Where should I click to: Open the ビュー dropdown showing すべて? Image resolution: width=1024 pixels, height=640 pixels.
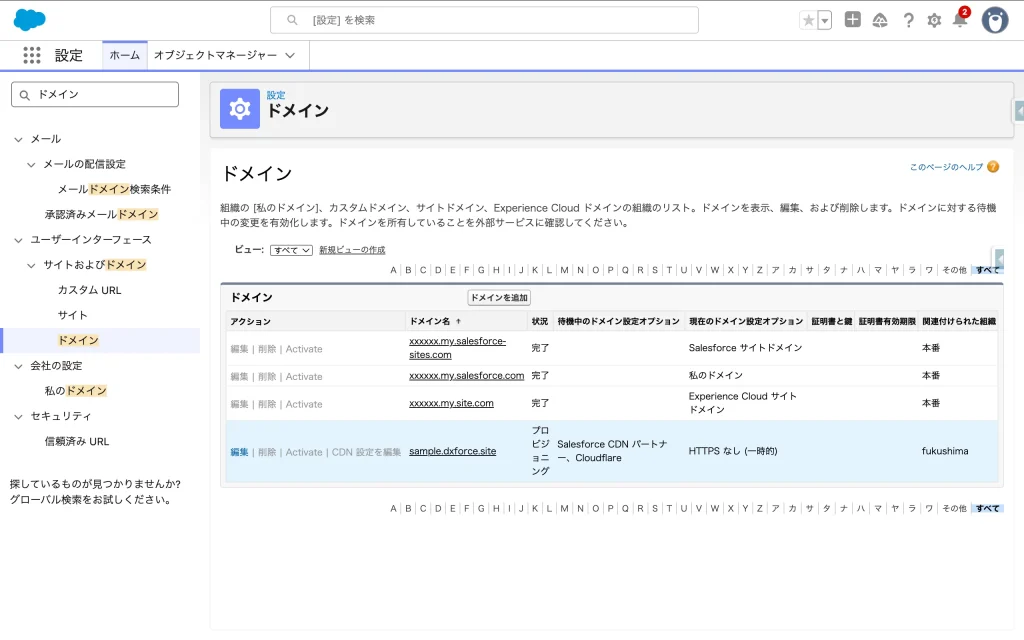291,250
